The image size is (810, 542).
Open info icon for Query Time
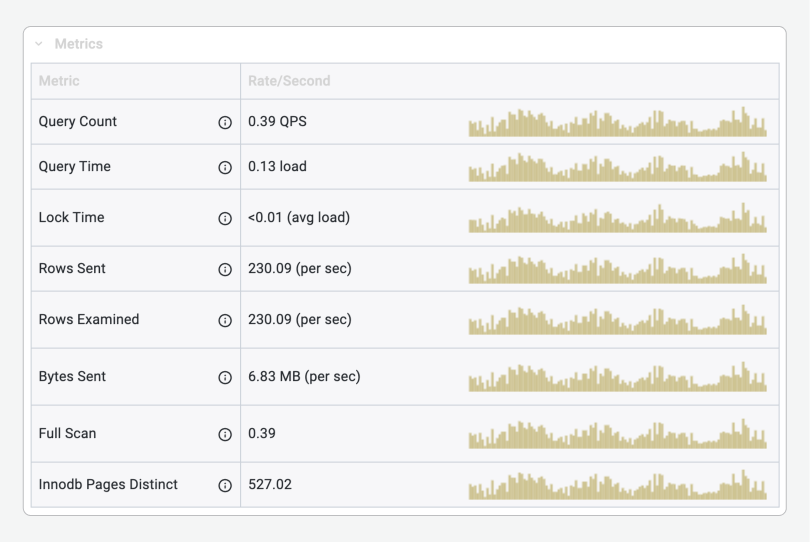coord(225,167)
